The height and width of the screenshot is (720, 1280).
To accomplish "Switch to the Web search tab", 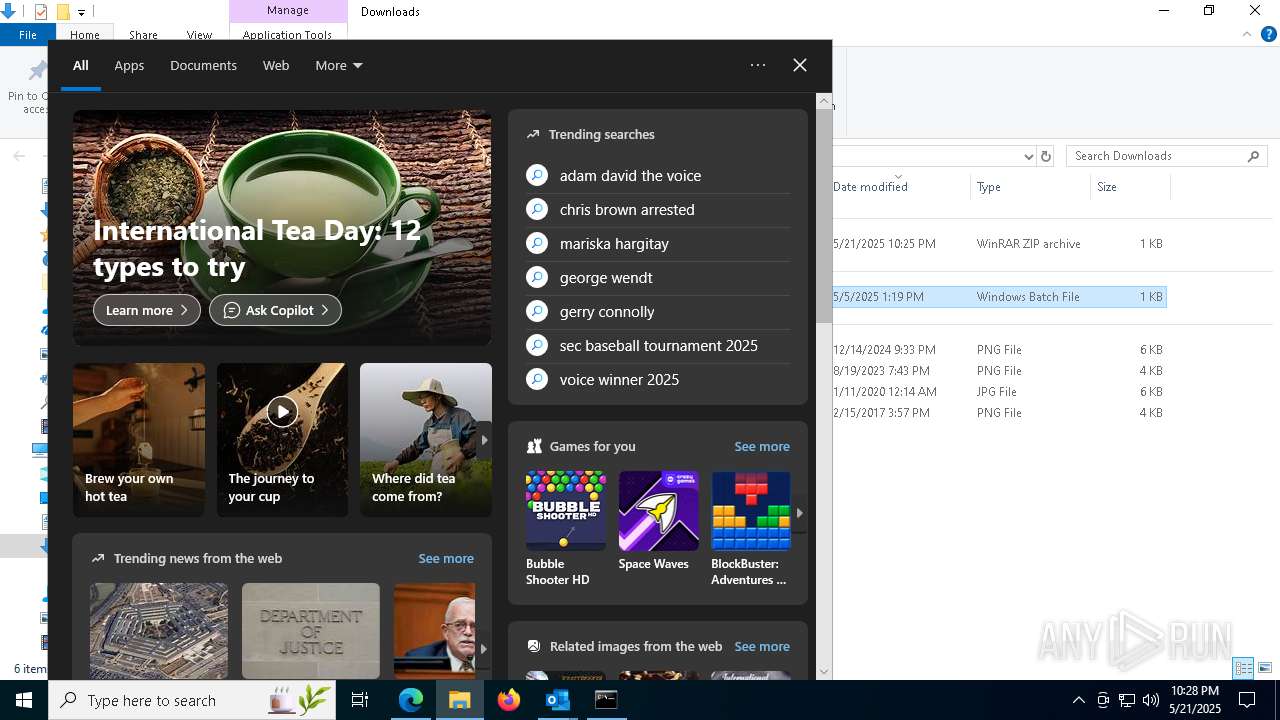I will [276, 65].
